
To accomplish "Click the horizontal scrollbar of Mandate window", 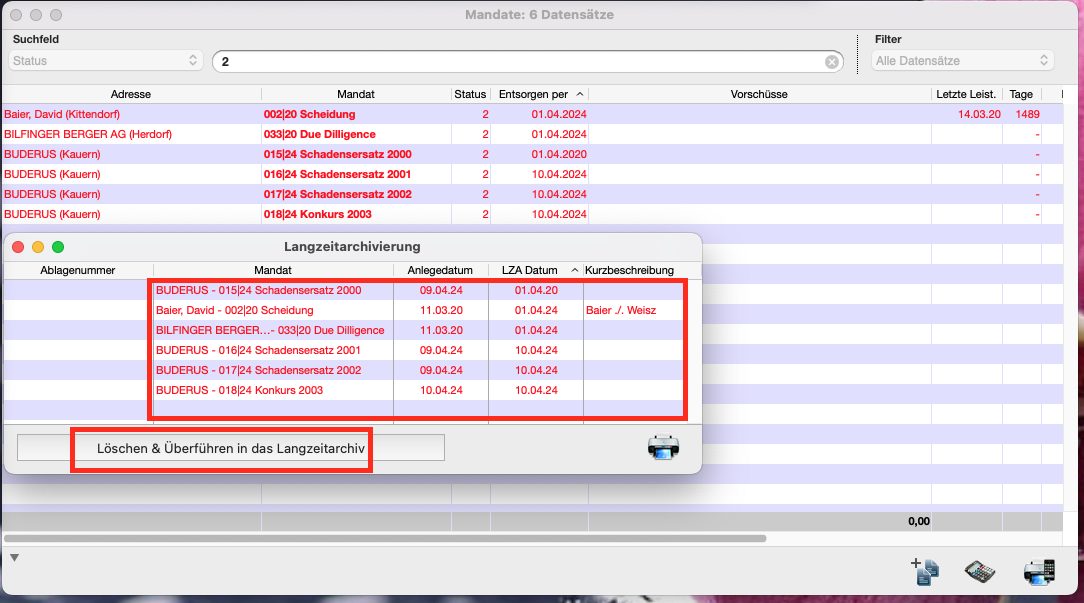I will click(385, 538).
